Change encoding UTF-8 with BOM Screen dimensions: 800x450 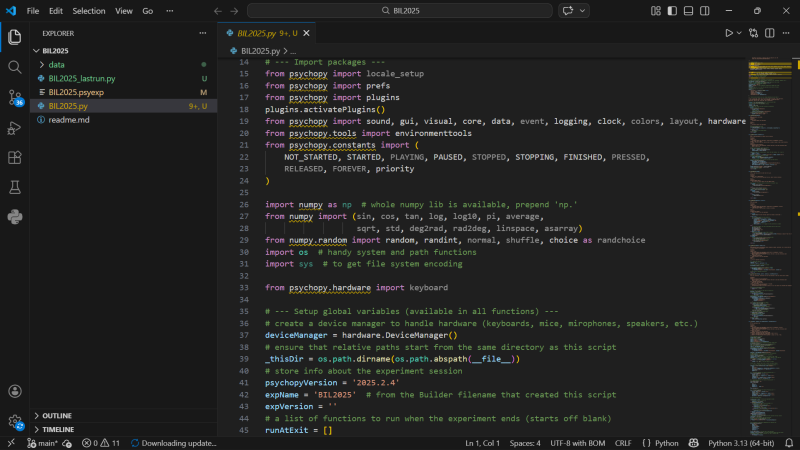click(578, 443)
